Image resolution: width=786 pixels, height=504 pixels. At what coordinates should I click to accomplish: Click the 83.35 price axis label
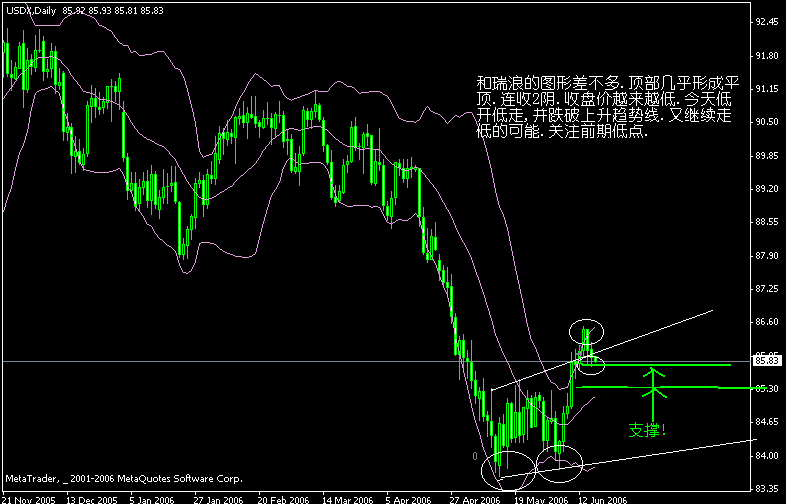(x=767, y=488)
